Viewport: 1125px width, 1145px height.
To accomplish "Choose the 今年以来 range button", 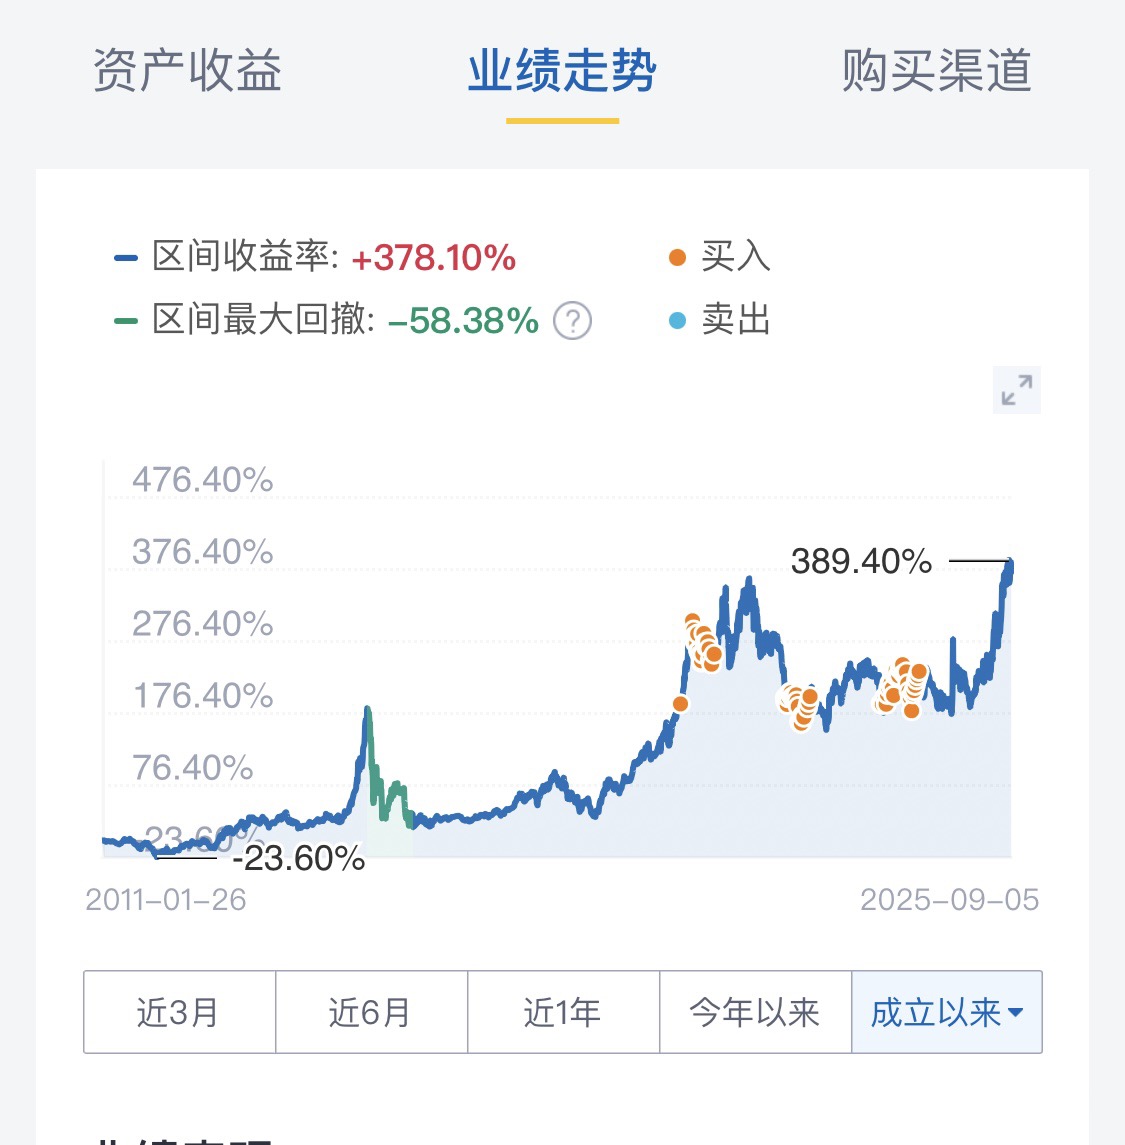I will [x=756, y=1012].
